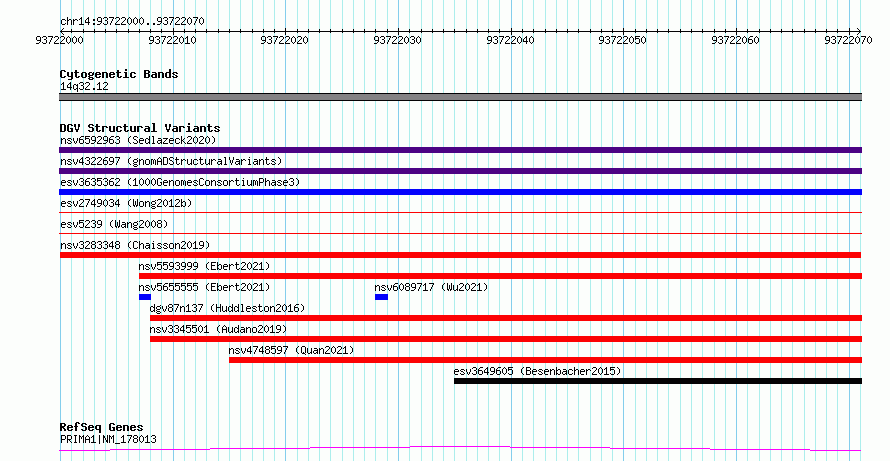
Task: Click ruler position 93722070
Action: pos(848,40)
